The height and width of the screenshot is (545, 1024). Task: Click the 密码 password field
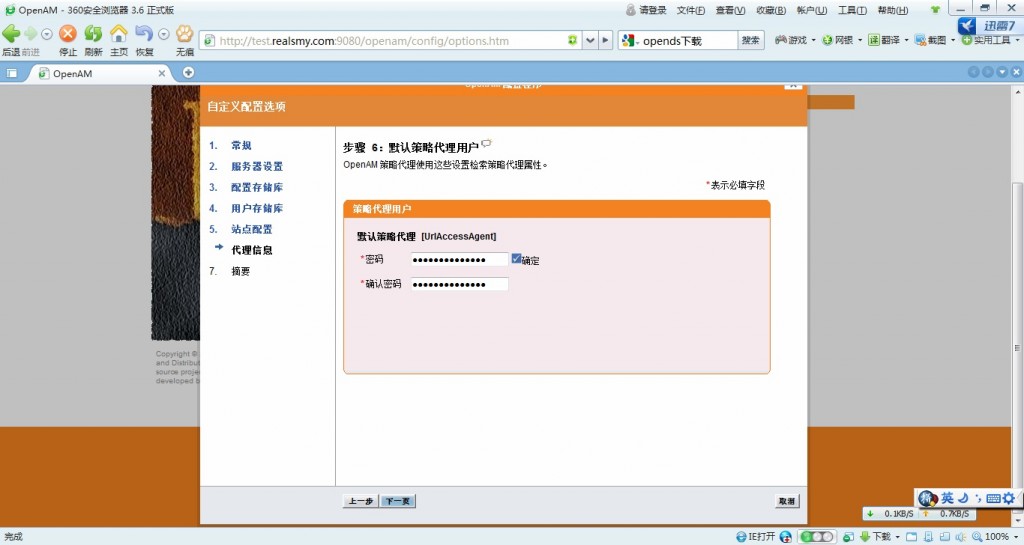459,259
